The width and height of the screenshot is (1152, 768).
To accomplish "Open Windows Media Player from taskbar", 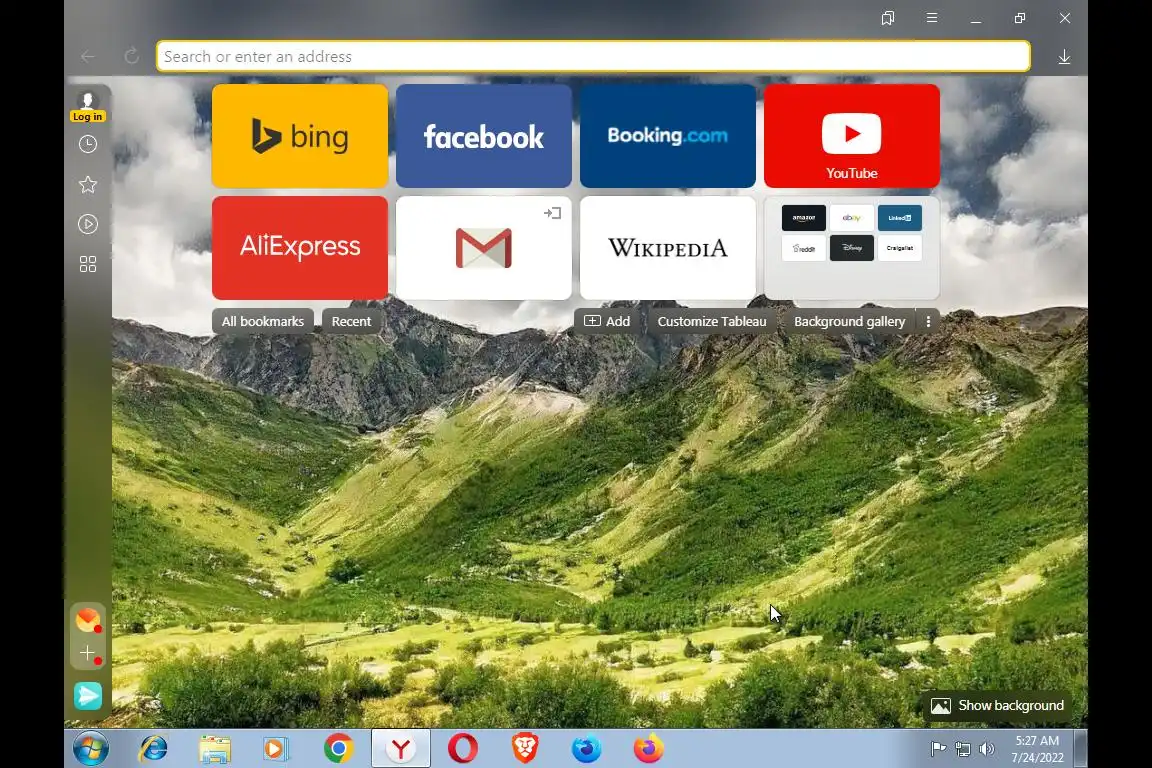I will pos(276,749).
